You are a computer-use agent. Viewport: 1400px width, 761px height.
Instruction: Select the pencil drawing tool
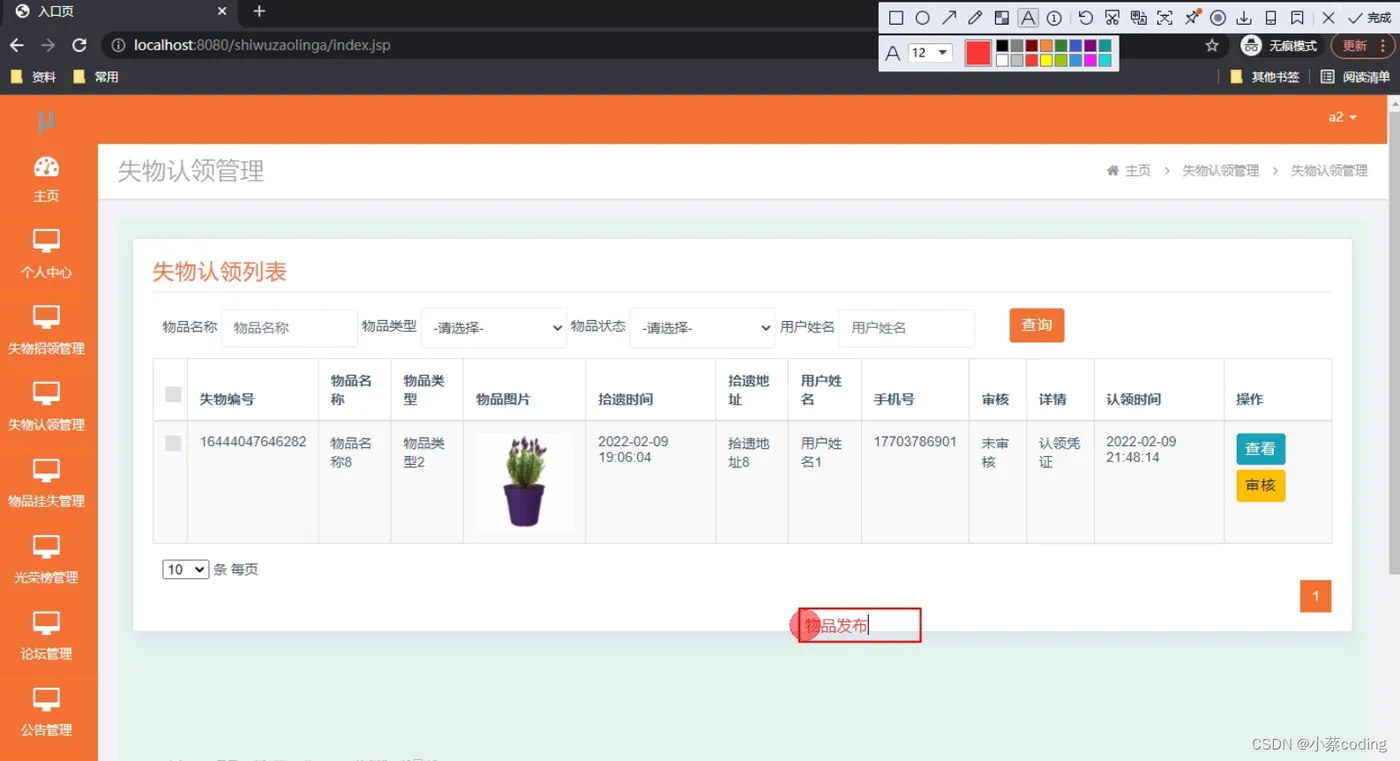(x=975, y=18)
